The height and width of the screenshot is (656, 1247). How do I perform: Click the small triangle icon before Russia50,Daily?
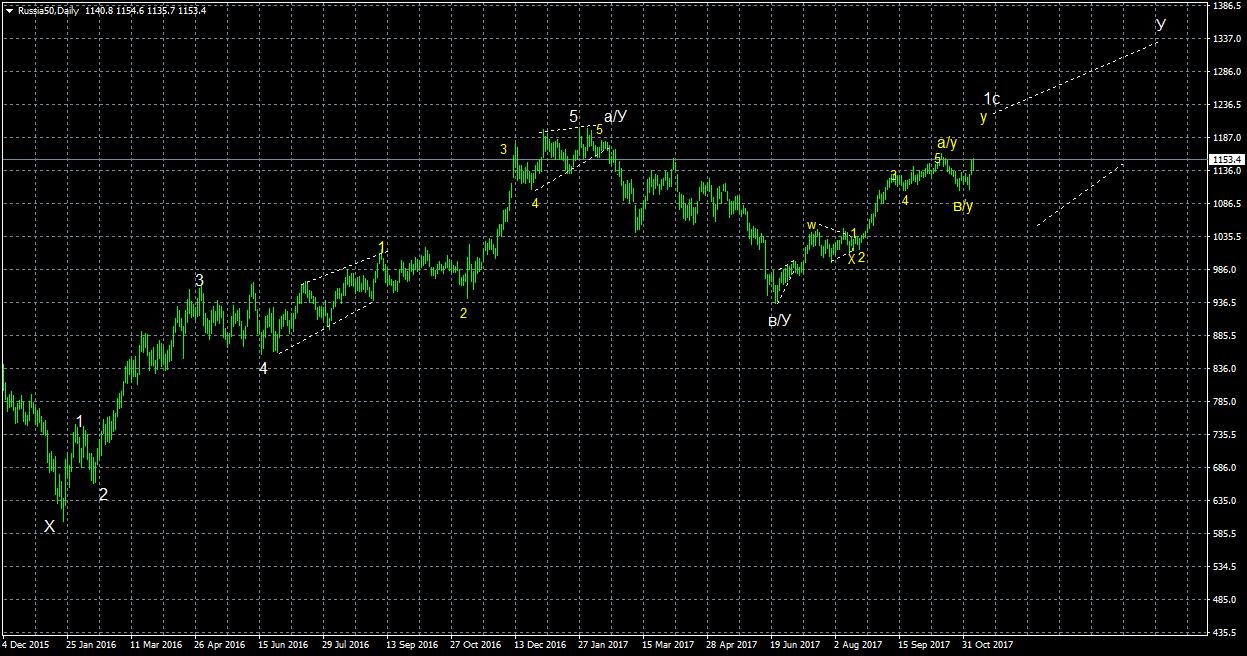point(9,10)
